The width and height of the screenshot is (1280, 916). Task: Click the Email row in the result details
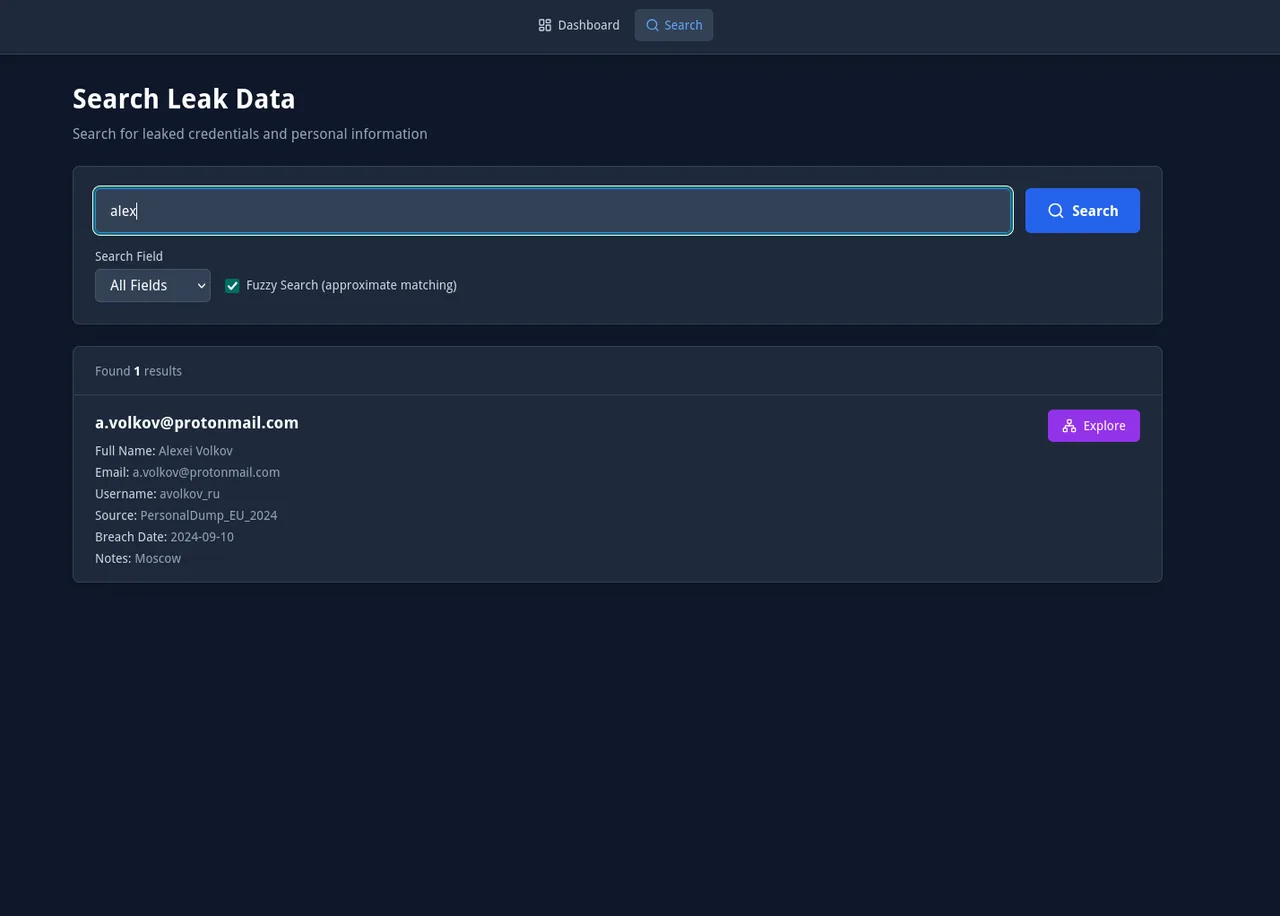coord(188,472)
